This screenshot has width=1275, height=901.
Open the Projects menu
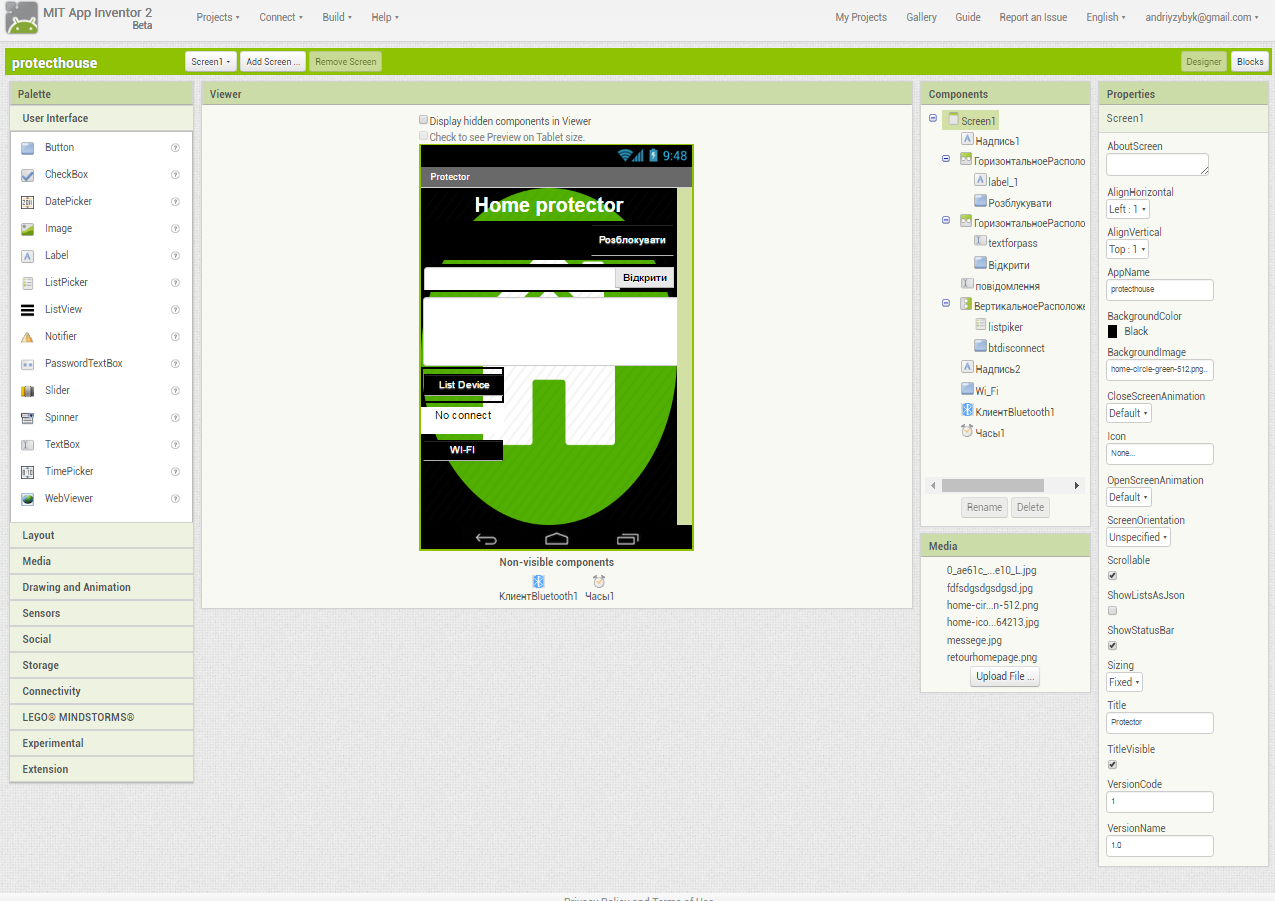218,17
